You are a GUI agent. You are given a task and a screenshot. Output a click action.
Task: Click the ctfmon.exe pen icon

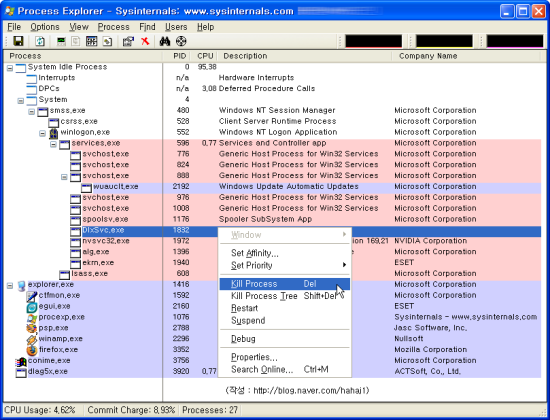click(x=32, y=296)
